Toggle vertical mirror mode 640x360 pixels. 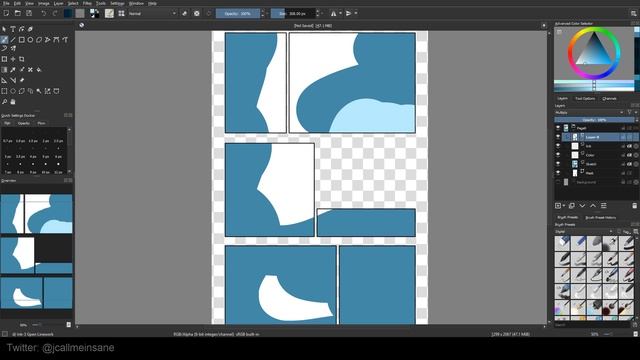348,13
